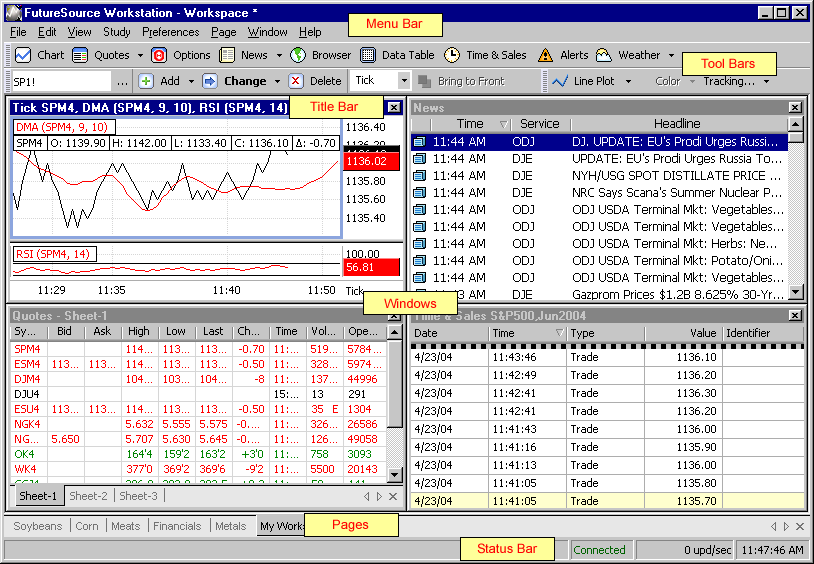Screen dimensions: 814x564
Task: Click the green Add plus icon
Action: tap(146, 81)
